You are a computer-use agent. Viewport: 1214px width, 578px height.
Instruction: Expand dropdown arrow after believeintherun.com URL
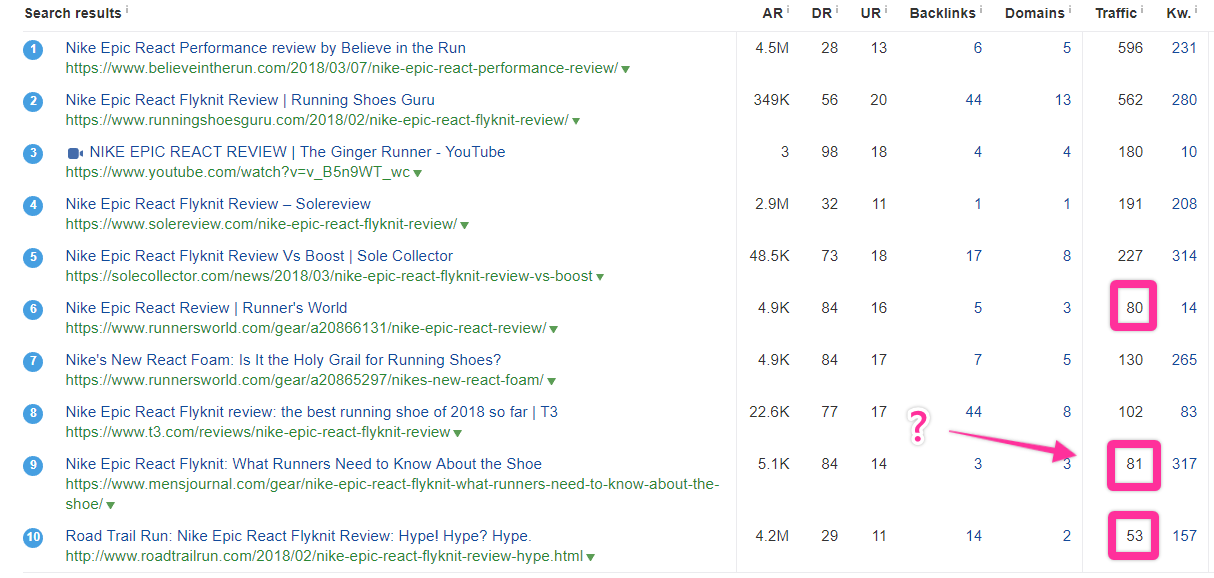point(625,69)
